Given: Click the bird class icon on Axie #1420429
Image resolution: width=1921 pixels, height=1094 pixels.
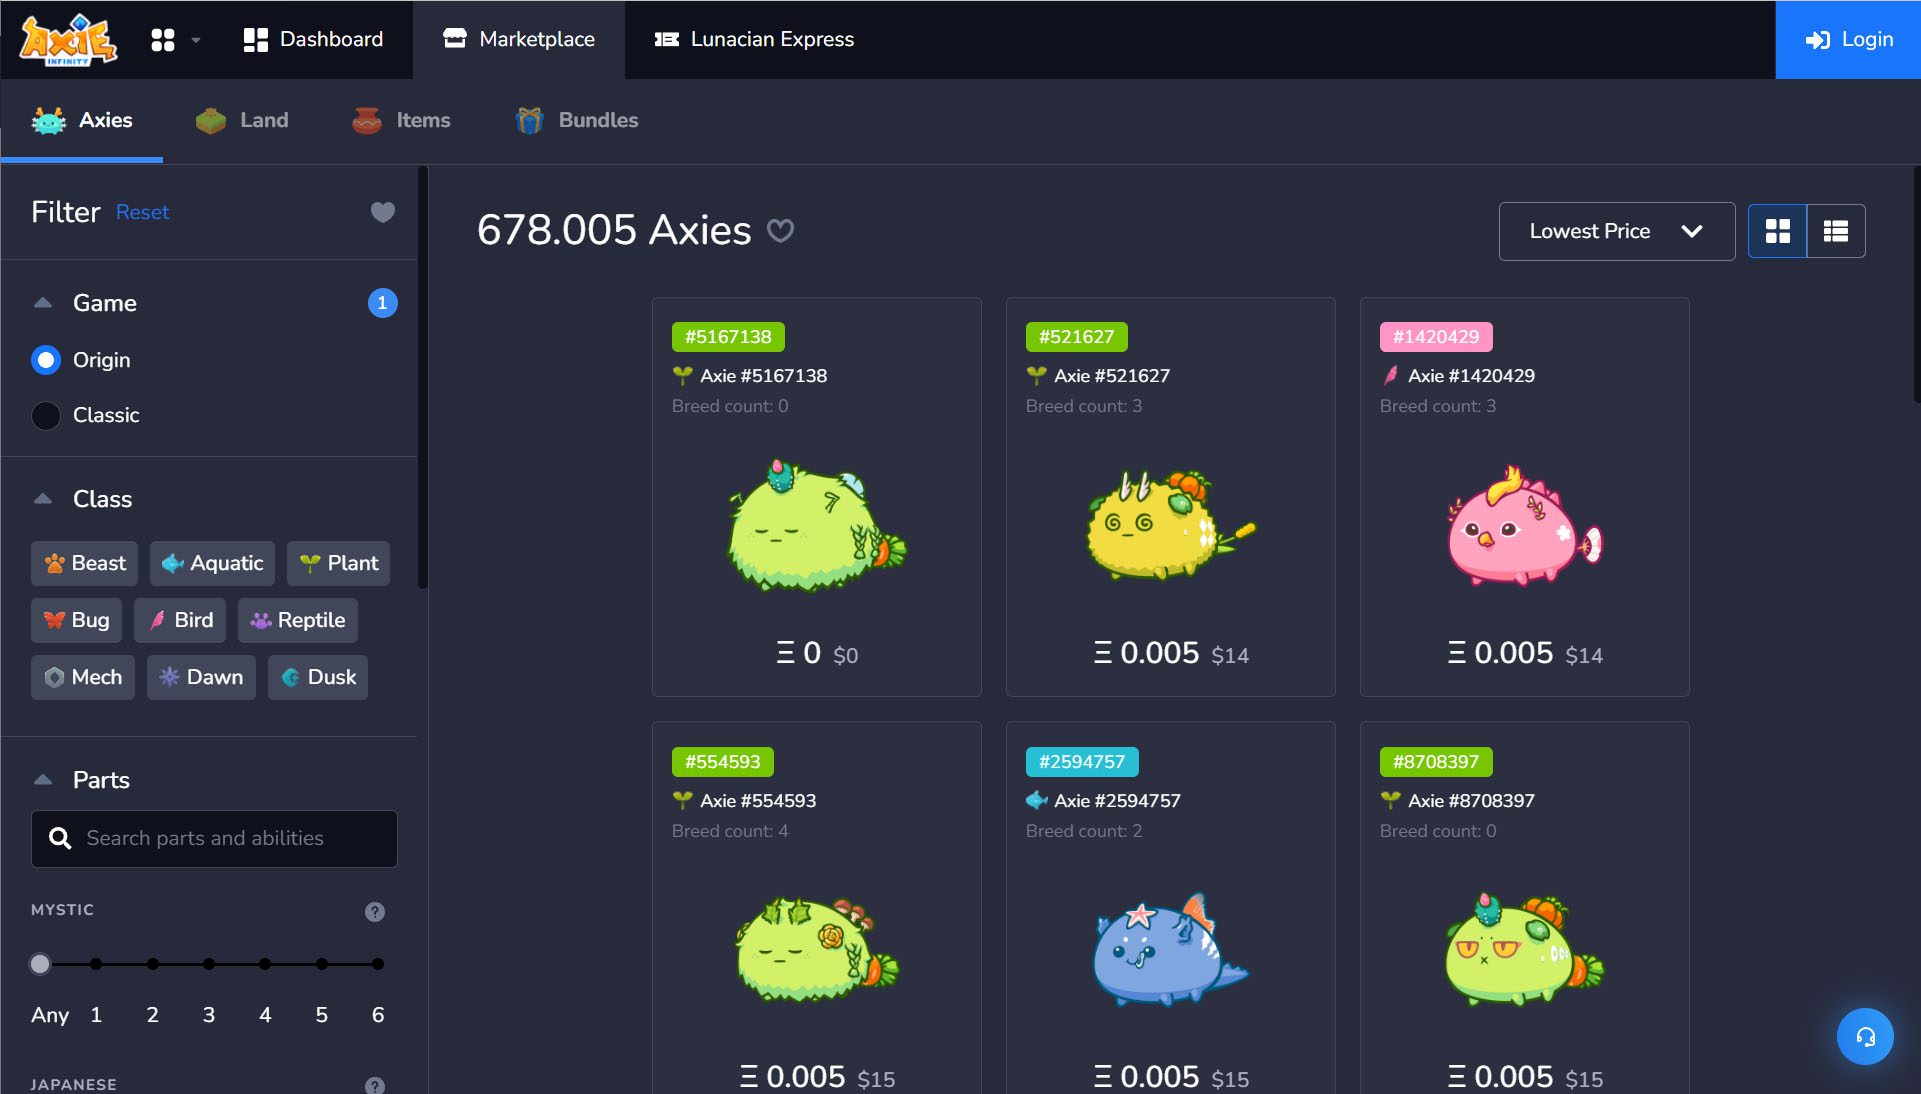Looking at the screenshot, I should tap(1391, 376).
